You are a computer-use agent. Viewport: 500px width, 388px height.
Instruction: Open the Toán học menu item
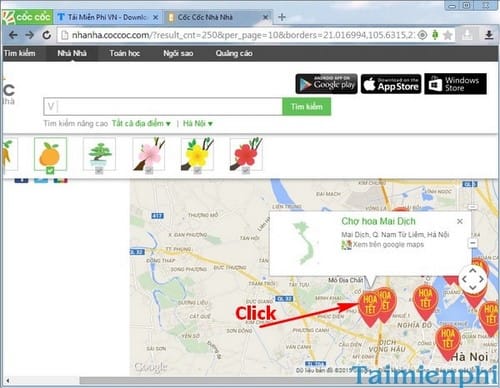pyautogui.click(x=125, y=53)
